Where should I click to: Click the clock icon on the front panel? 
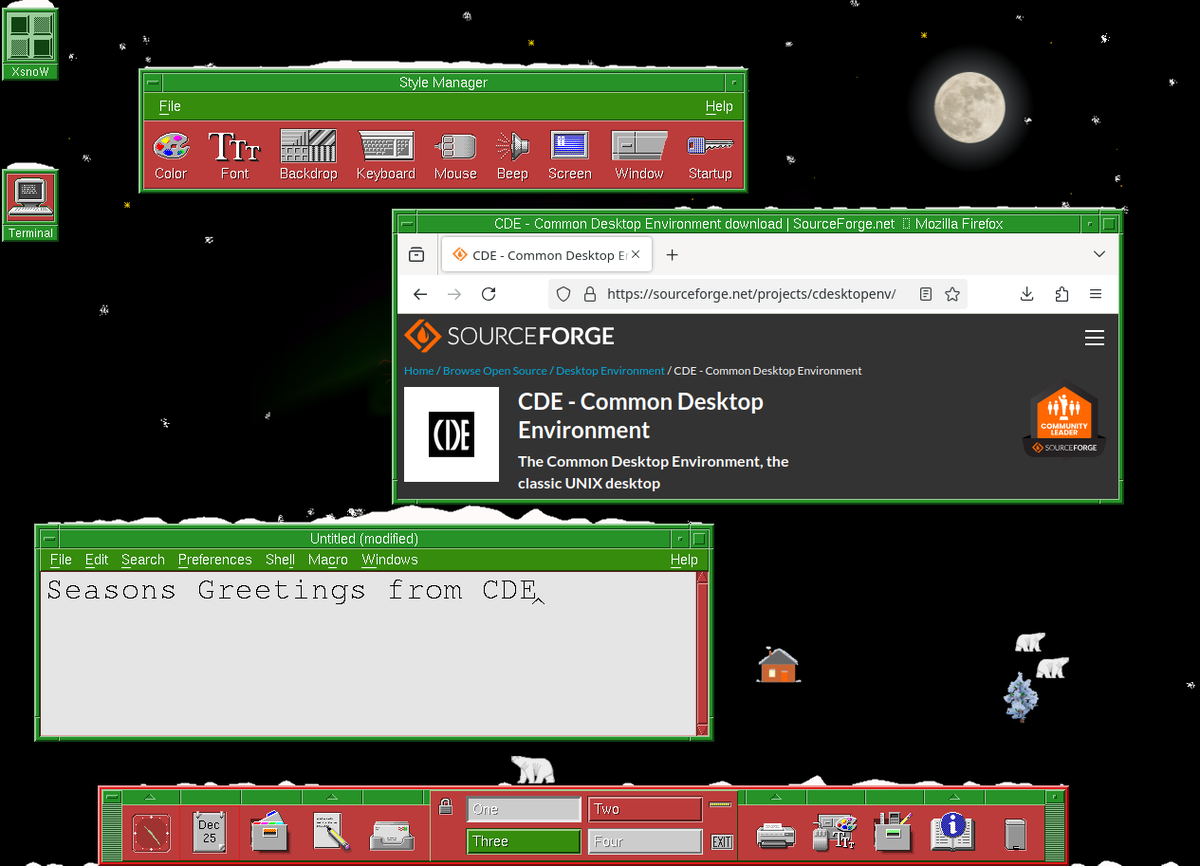[x=151, y=833]
